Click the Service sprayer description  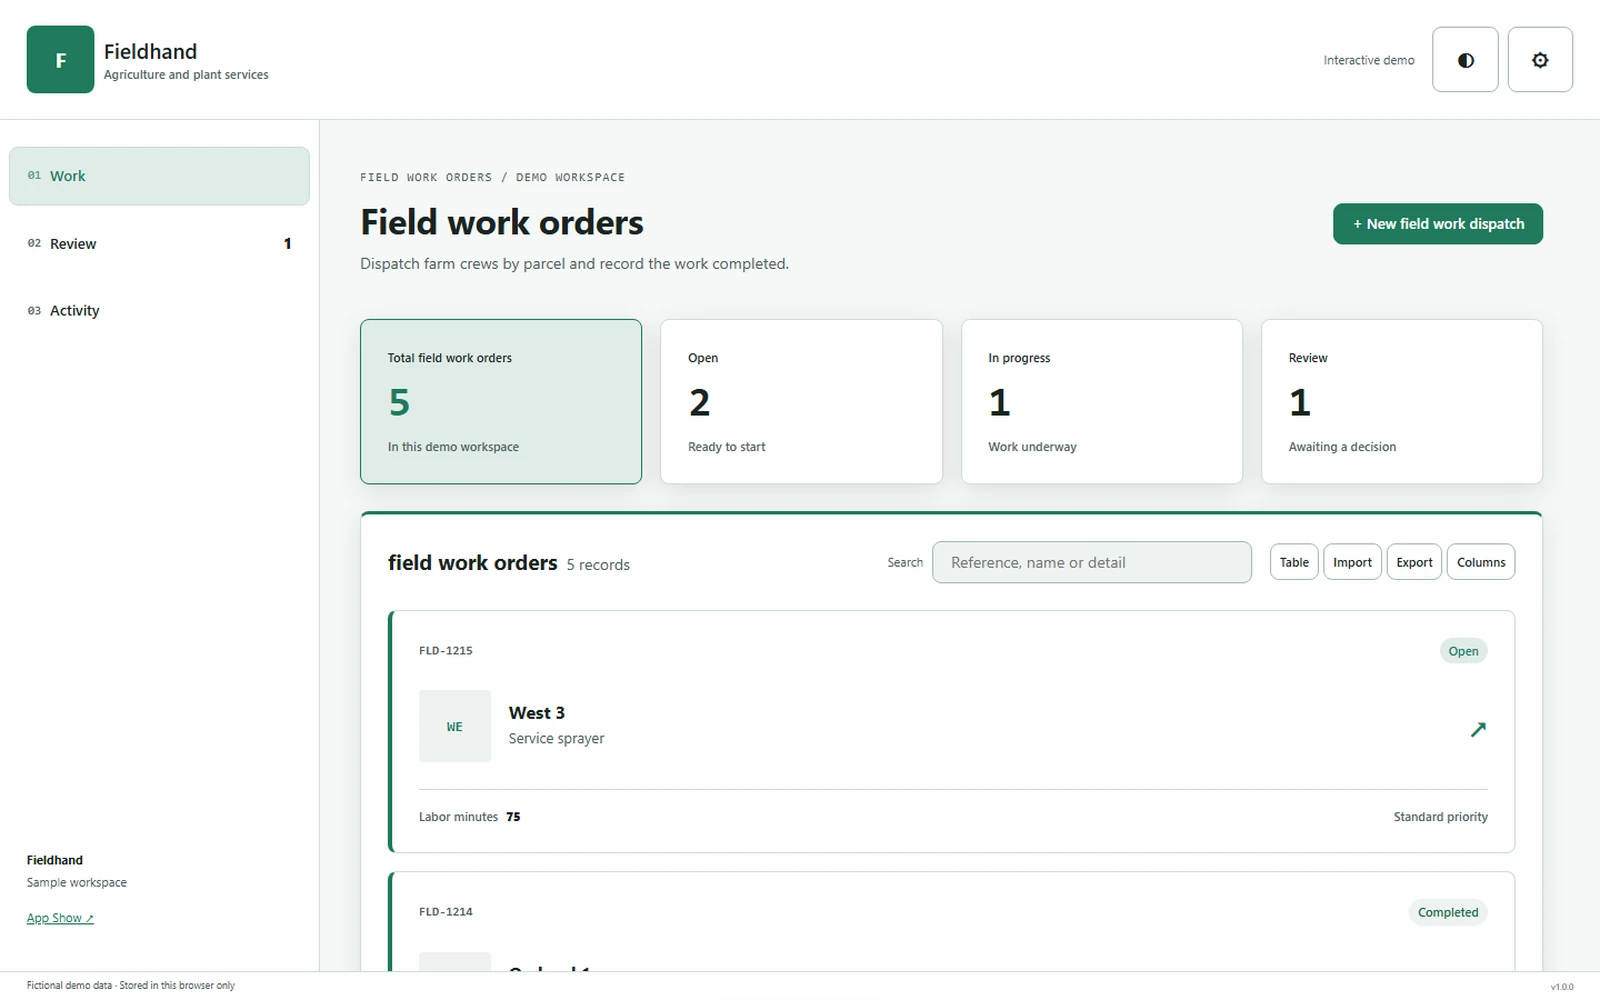(556, 739)
